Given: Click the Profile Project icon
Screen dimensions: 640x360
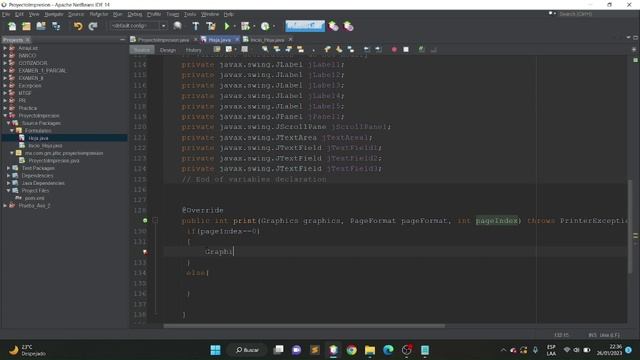Looking at the screenshot, I should pyautogui.click(x=265, y=26).
